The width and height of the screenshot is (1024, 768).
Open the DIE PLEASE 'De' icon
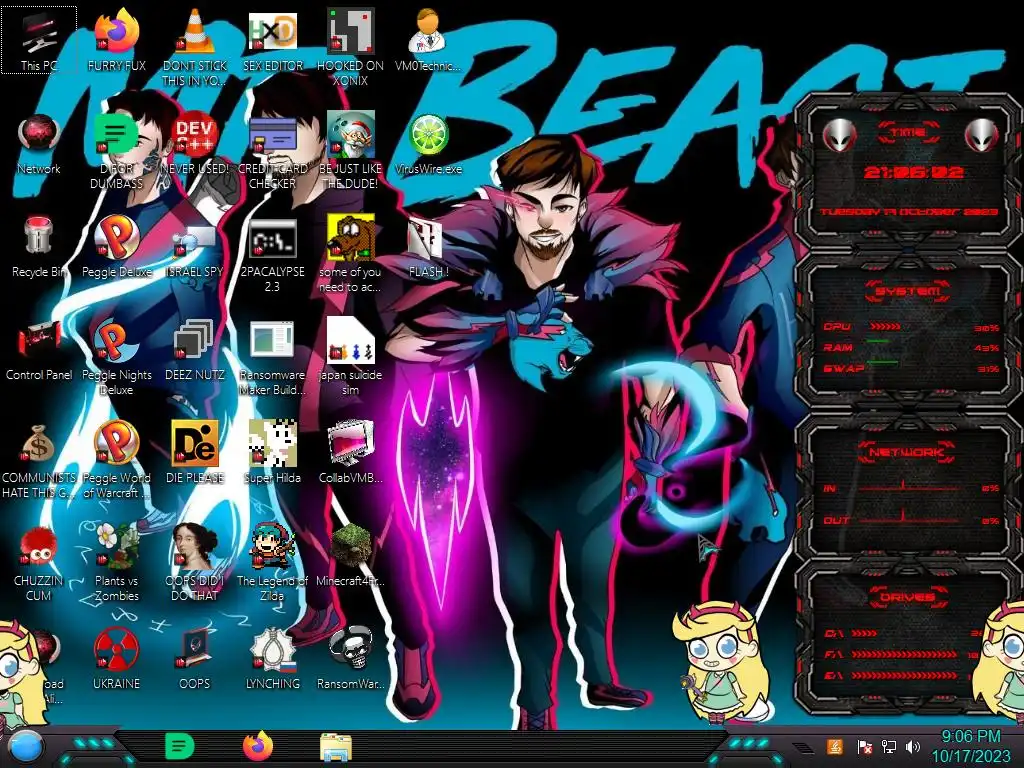pos(195,453)
